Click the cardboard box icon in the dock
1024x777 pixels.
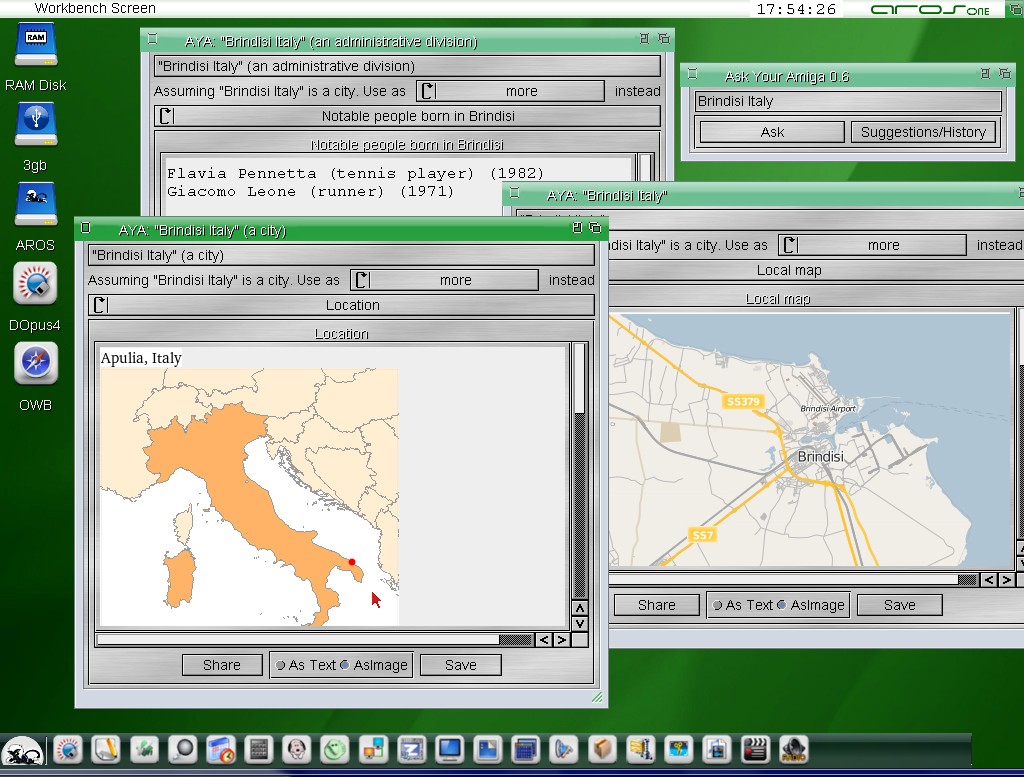tap(602, 749)
